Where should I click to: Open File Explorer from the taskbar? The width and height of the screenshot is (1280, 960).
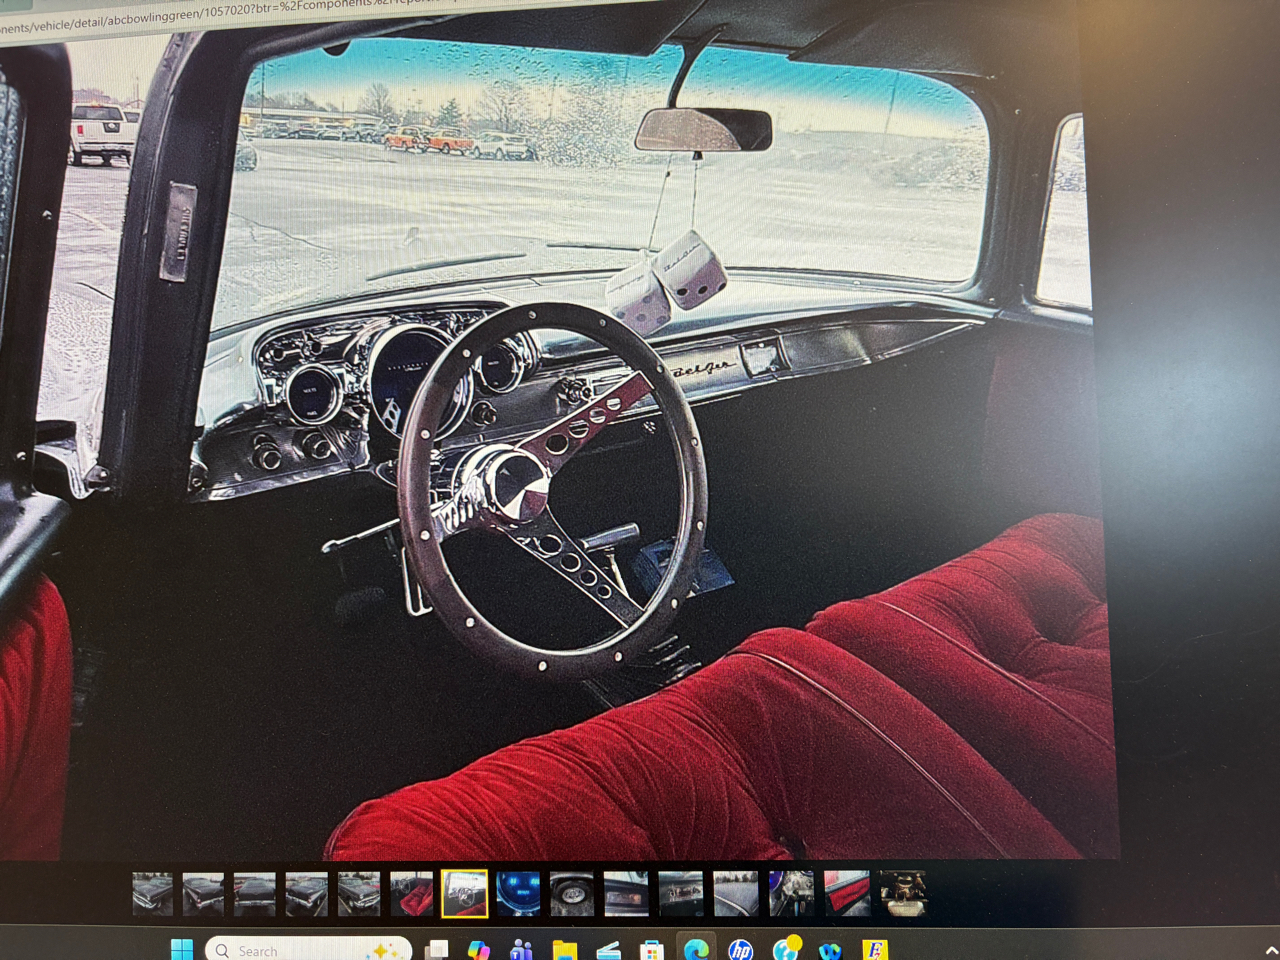tap(565, 949)
